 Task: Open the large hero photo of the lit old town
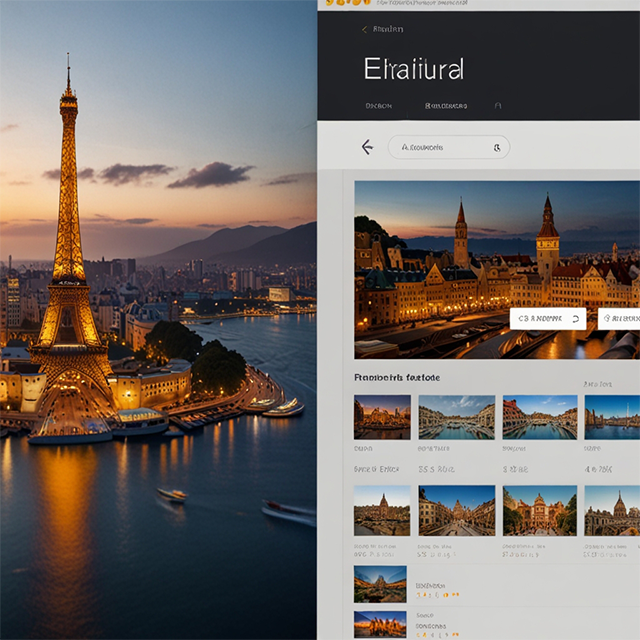coord(497,270)
